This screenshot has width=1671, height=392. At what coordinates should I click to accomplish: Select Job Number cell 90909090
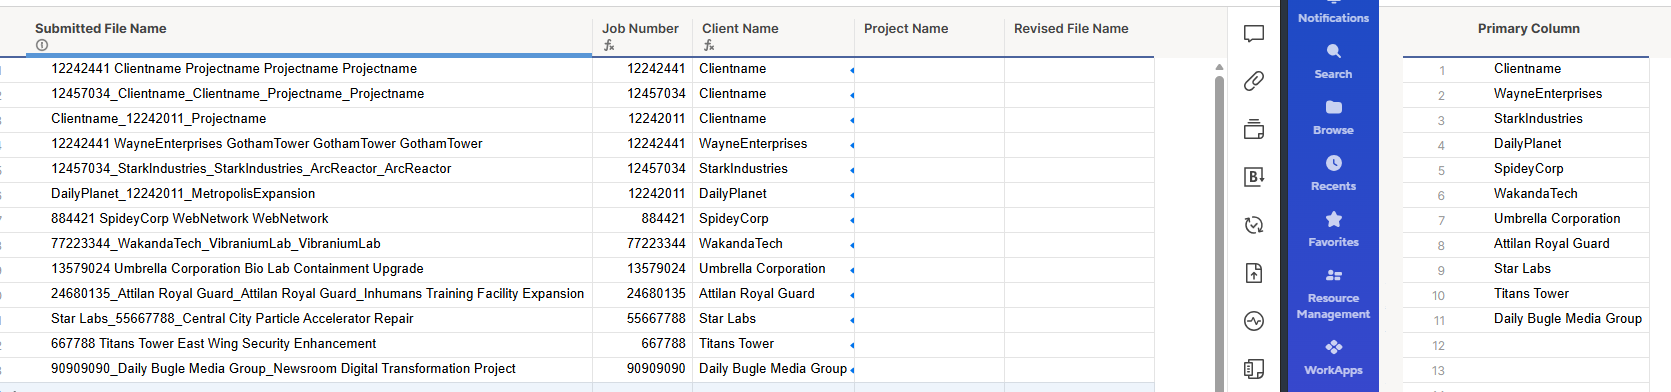pyautogui.click(x=642, y=369)
